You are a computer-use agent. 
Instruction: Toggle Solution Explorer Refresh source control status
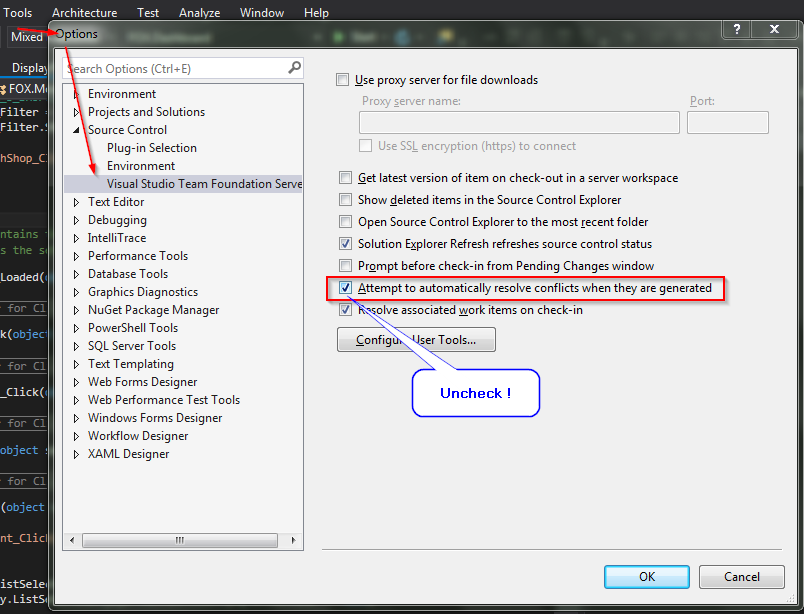(x=346, y=244)
